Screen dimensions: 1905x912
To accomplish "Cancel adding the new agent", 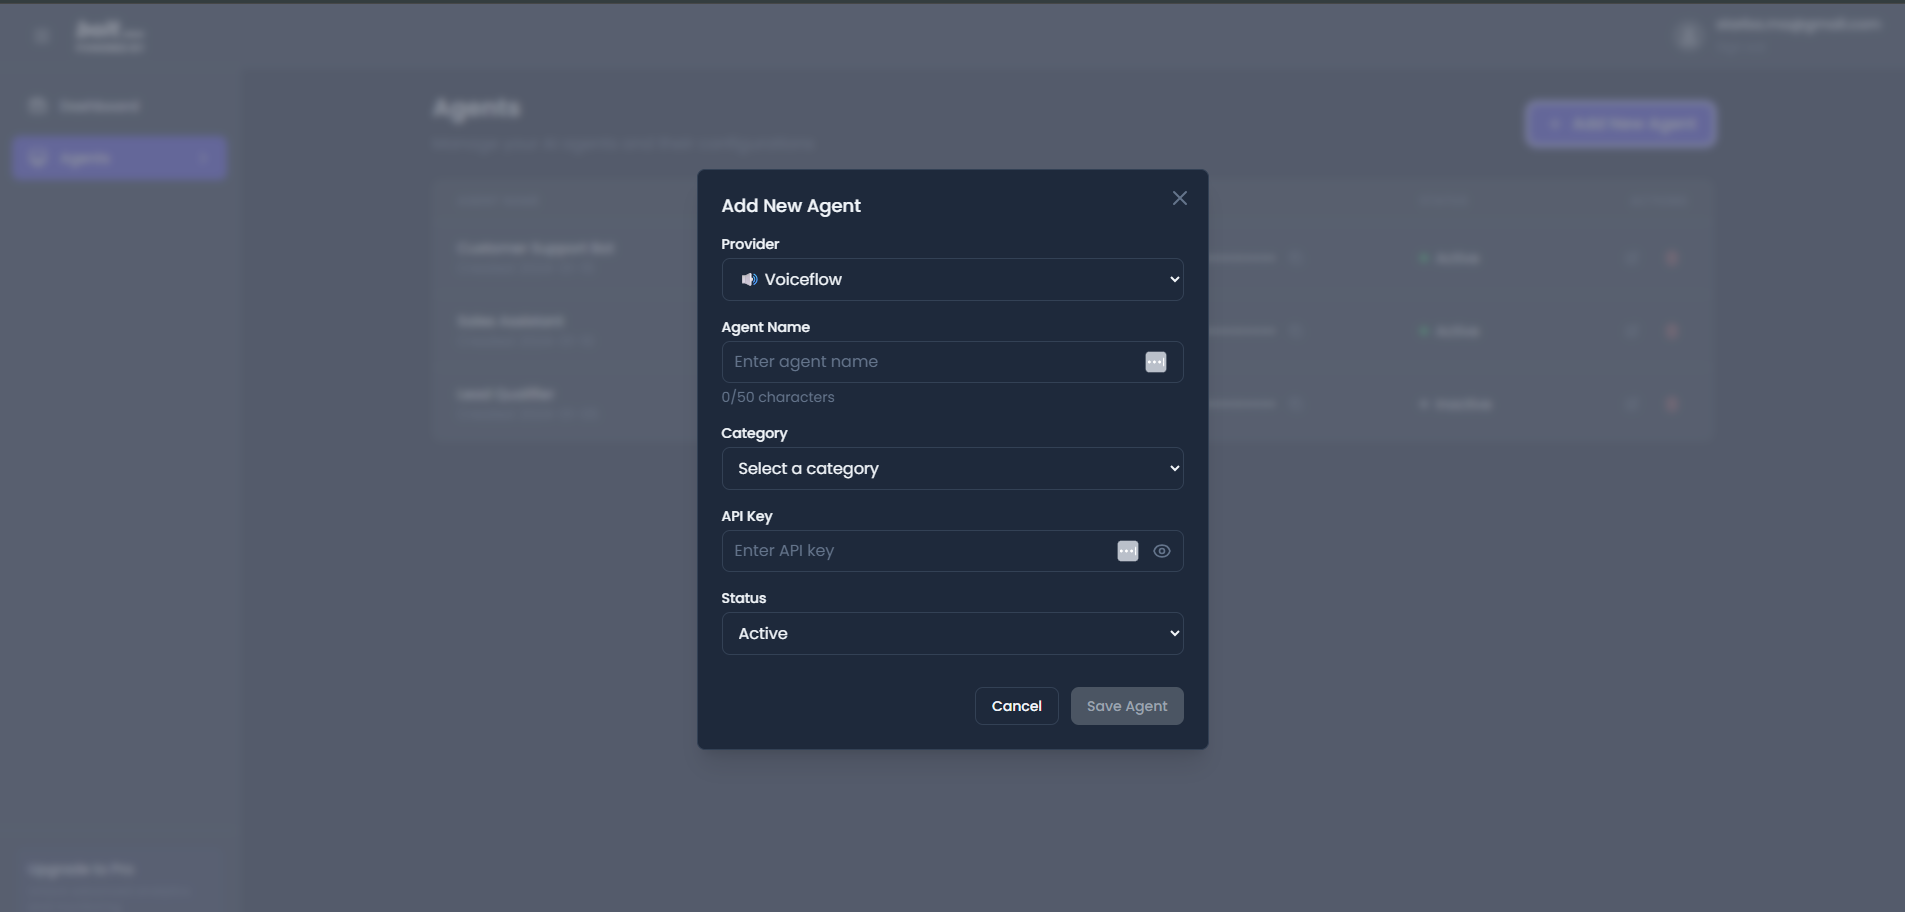I will [1016, 706].
